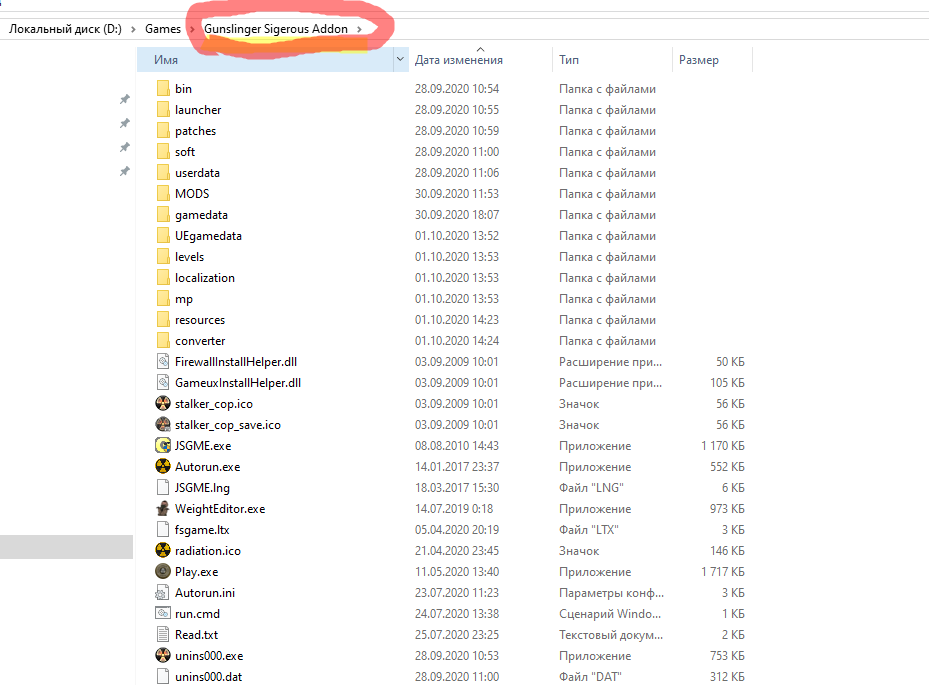Click the Сценарий Windo... type cell
This screenshot has width=929, height=685.
click(610, 614)
